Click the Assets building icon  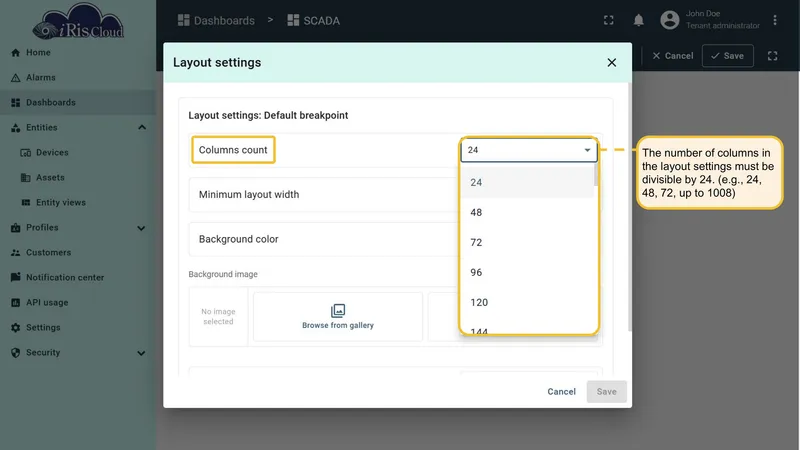[x=26, y=178]
